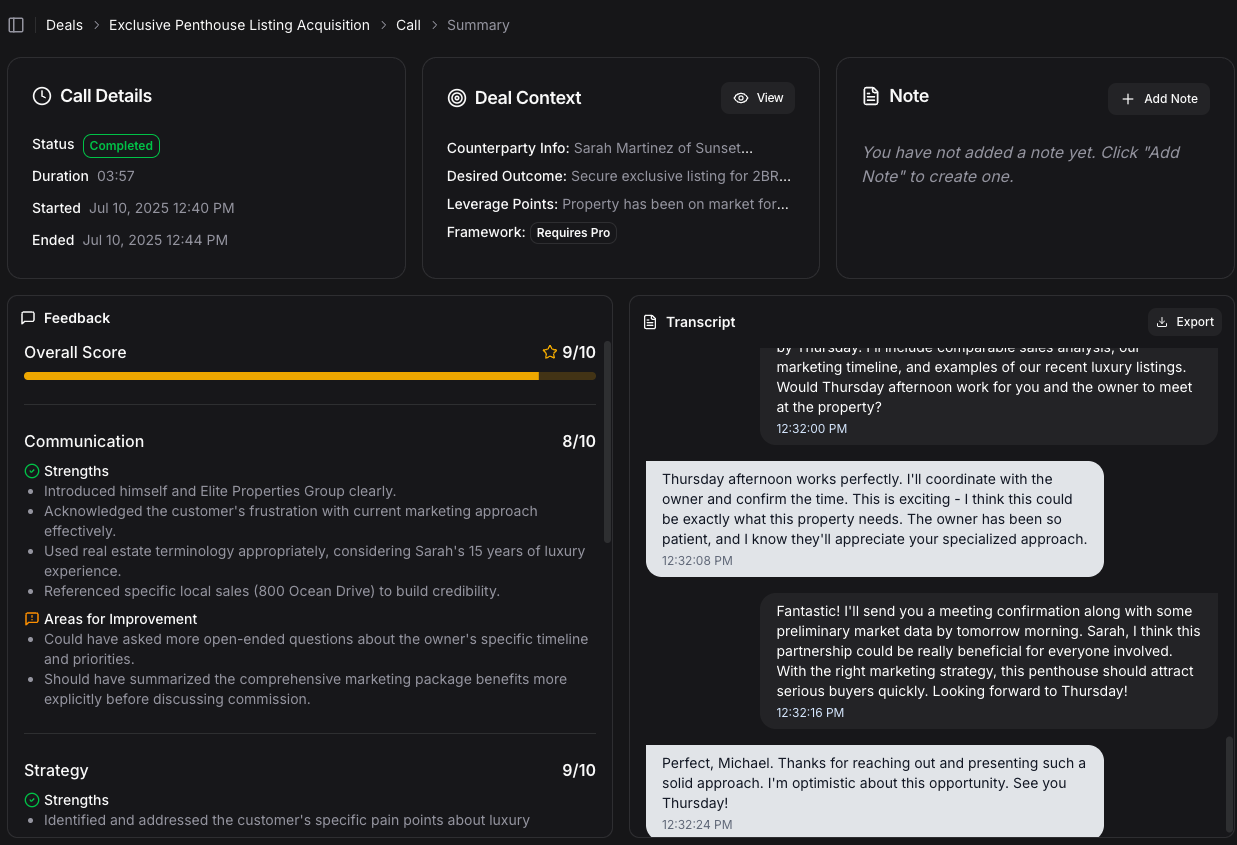Screen dimensions: 1237x845
Task: Toggle the sidebar panel icon
Action: click(x=16, y=25)
